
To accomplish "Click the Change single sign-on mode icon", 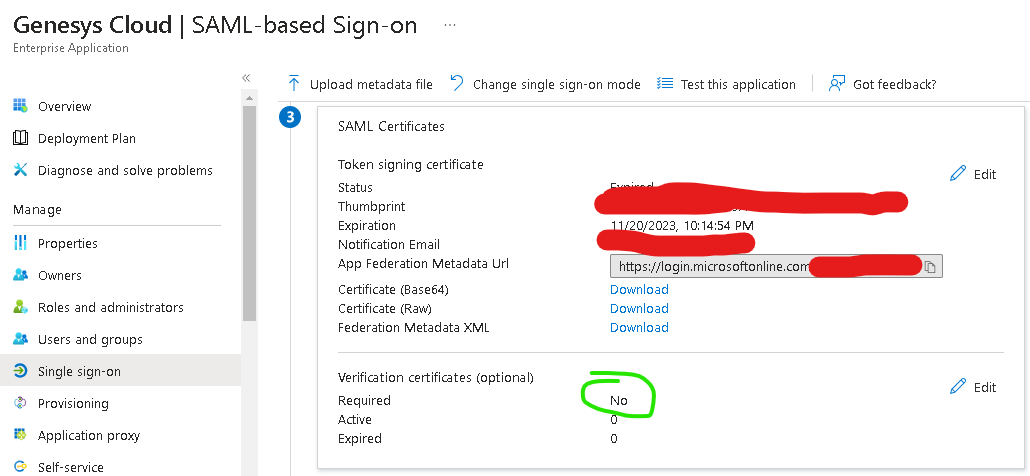I will click(457, 84).
